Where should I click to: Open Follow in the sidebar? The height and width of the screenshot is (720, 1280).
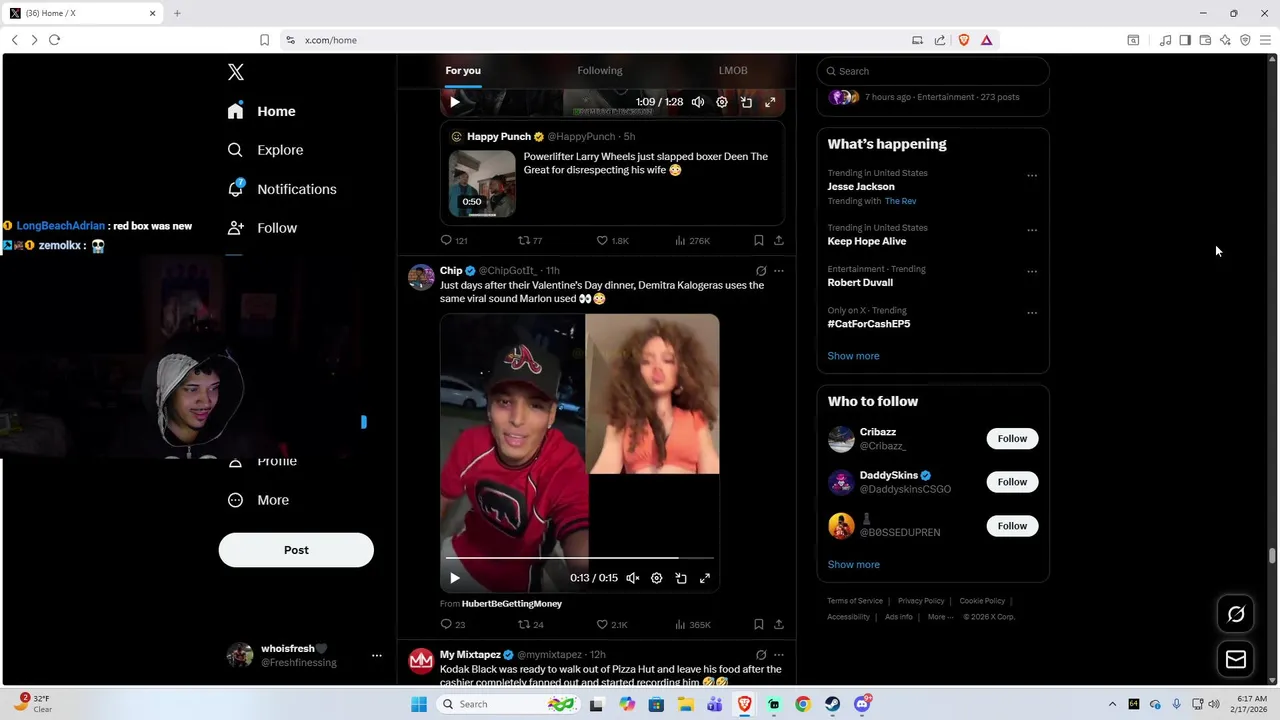point(262,228)
